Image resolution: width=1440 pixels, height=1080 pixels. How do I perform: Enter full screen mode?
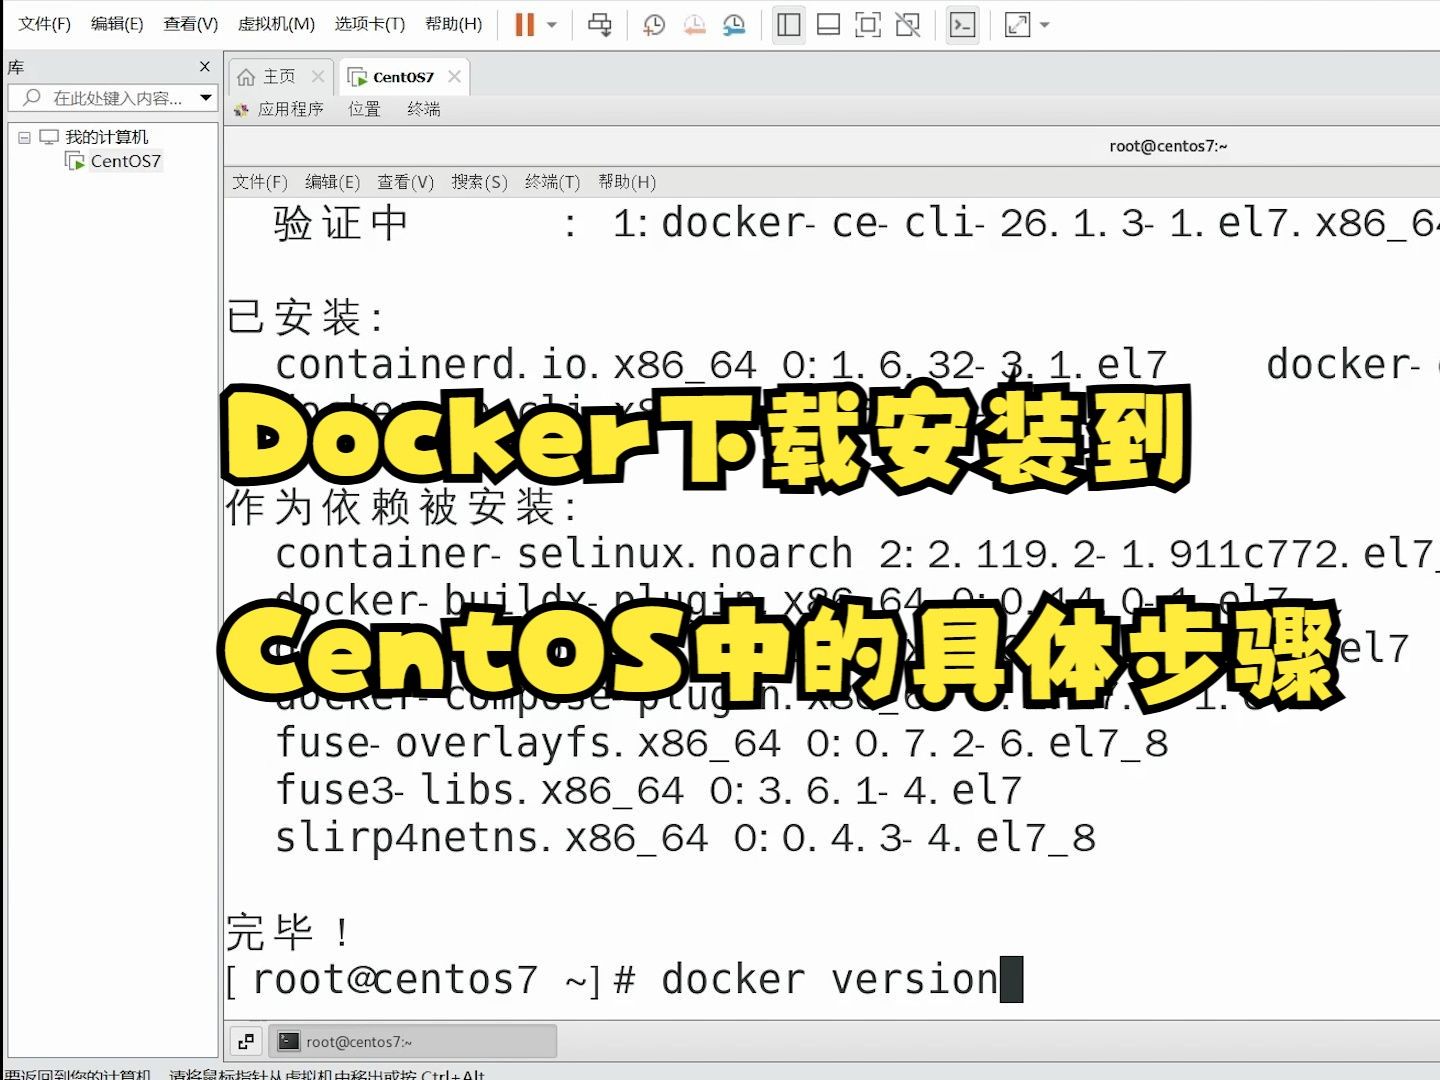click(x=868, y=25)
